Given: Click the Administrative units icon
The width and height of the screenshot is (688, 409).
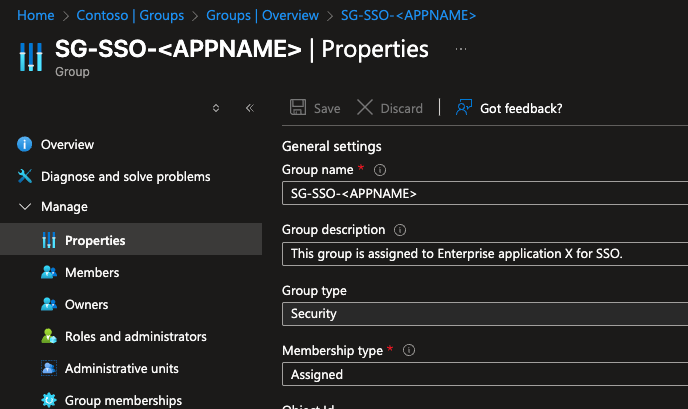Looking at the screenshot, I should [48, 369].
